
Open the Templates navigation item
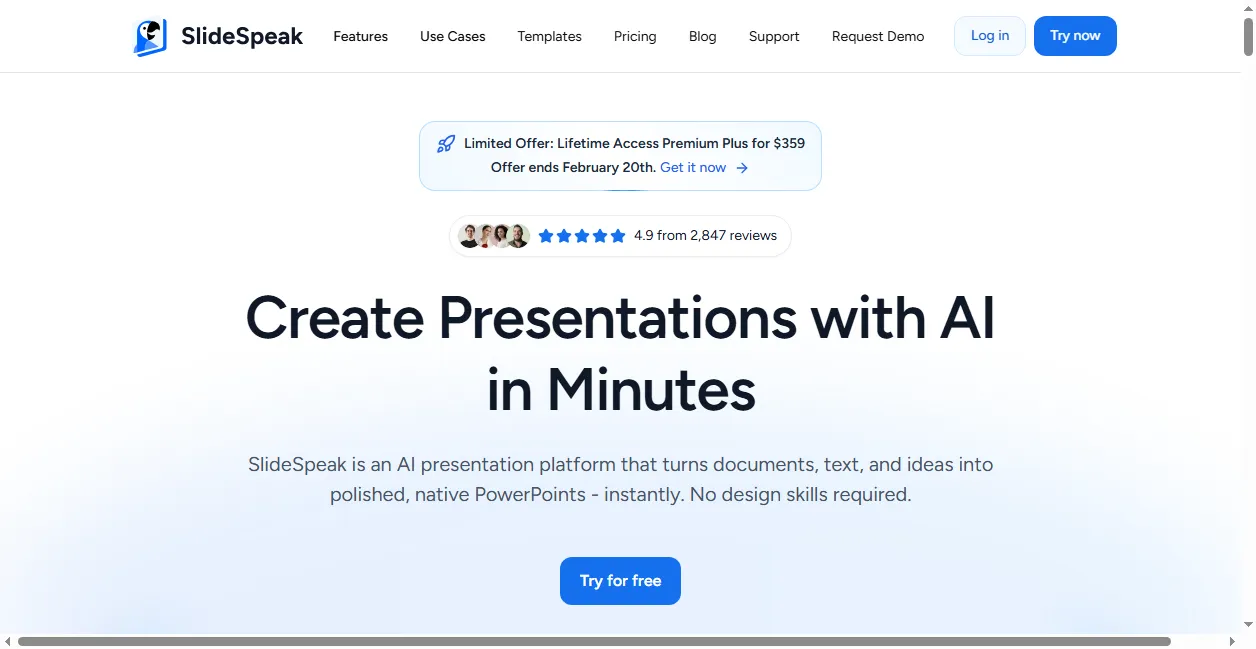[x=549, y=36]
